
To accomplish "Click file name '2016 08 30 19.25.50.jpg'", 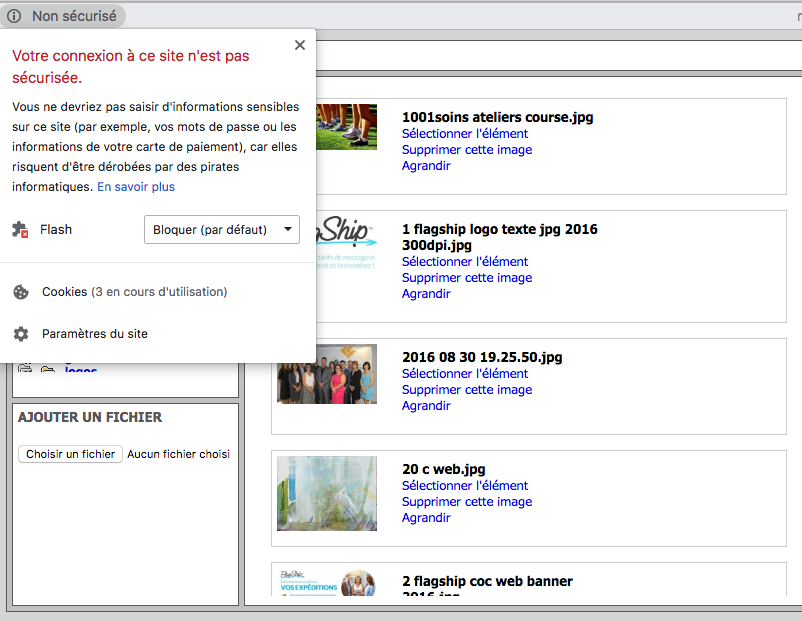I will (x=482, y=357).
